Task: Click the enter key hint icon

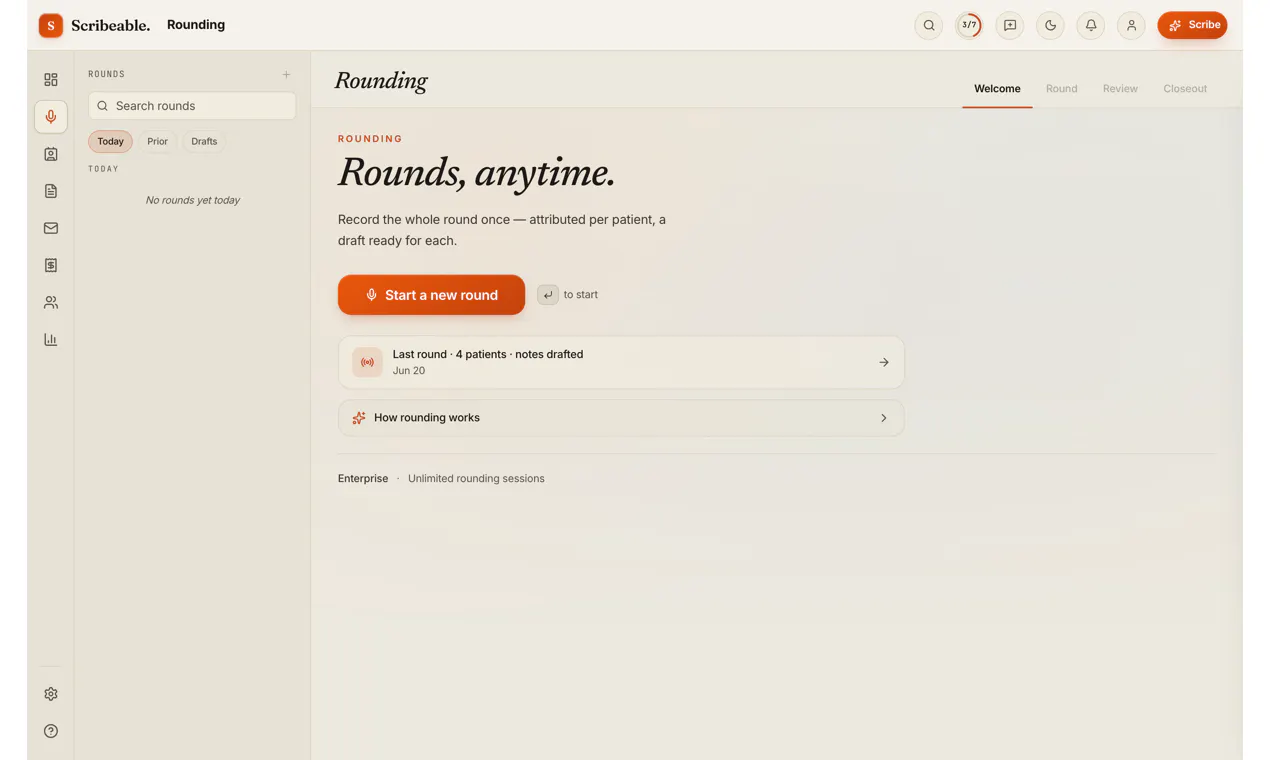Action: (x=548, y=295)
